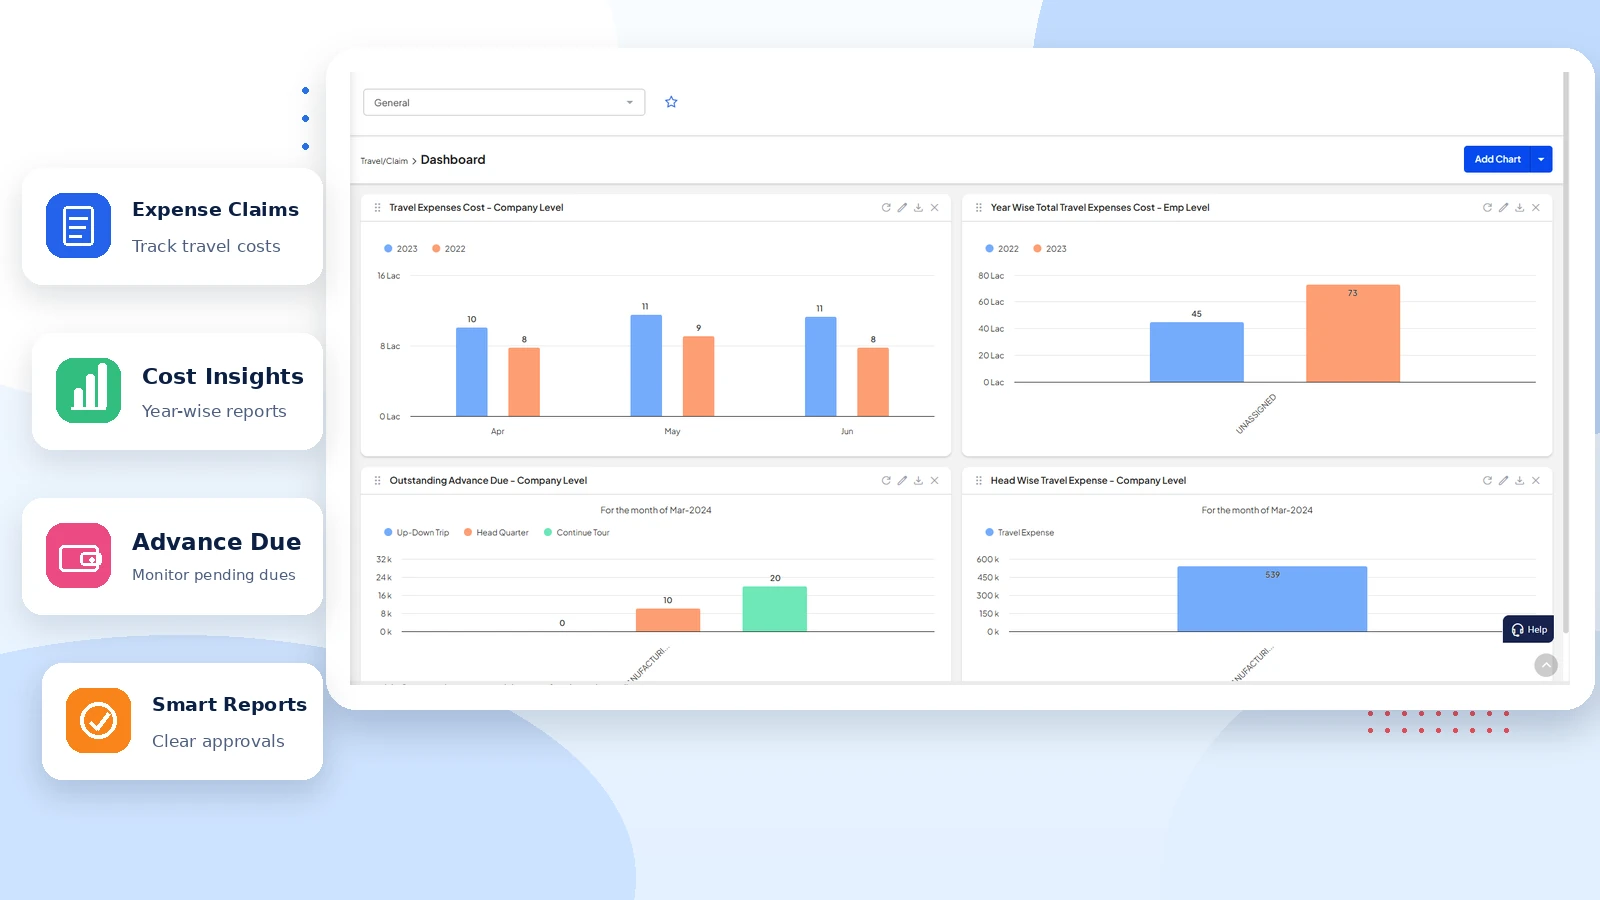Click the UNASSIGNED axis label
Viewport: 1600px width, 900px height.
click(1256, 414)
